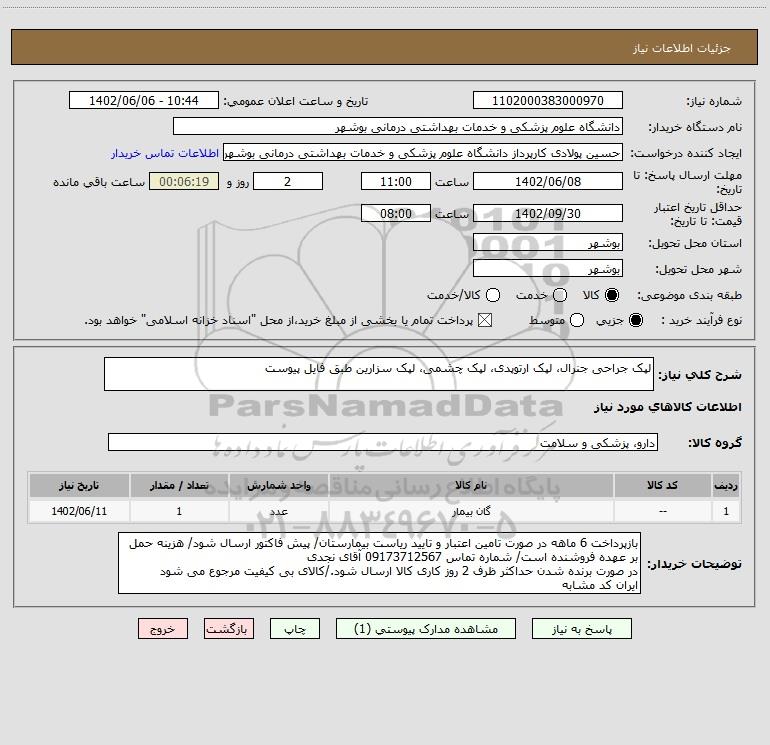Open مشاهده مدارک پیوستی (1) button
Viewport: 770px width, 745px height.
pyautogui.click(x=426, y=629)
